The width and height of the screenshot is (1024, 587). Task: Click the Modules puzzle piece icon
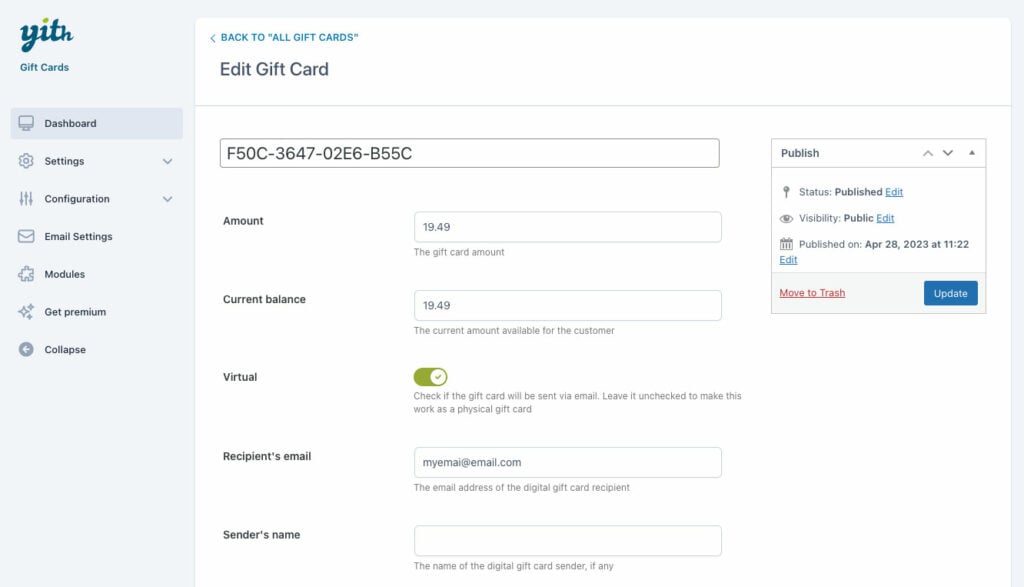click(26, 274)
